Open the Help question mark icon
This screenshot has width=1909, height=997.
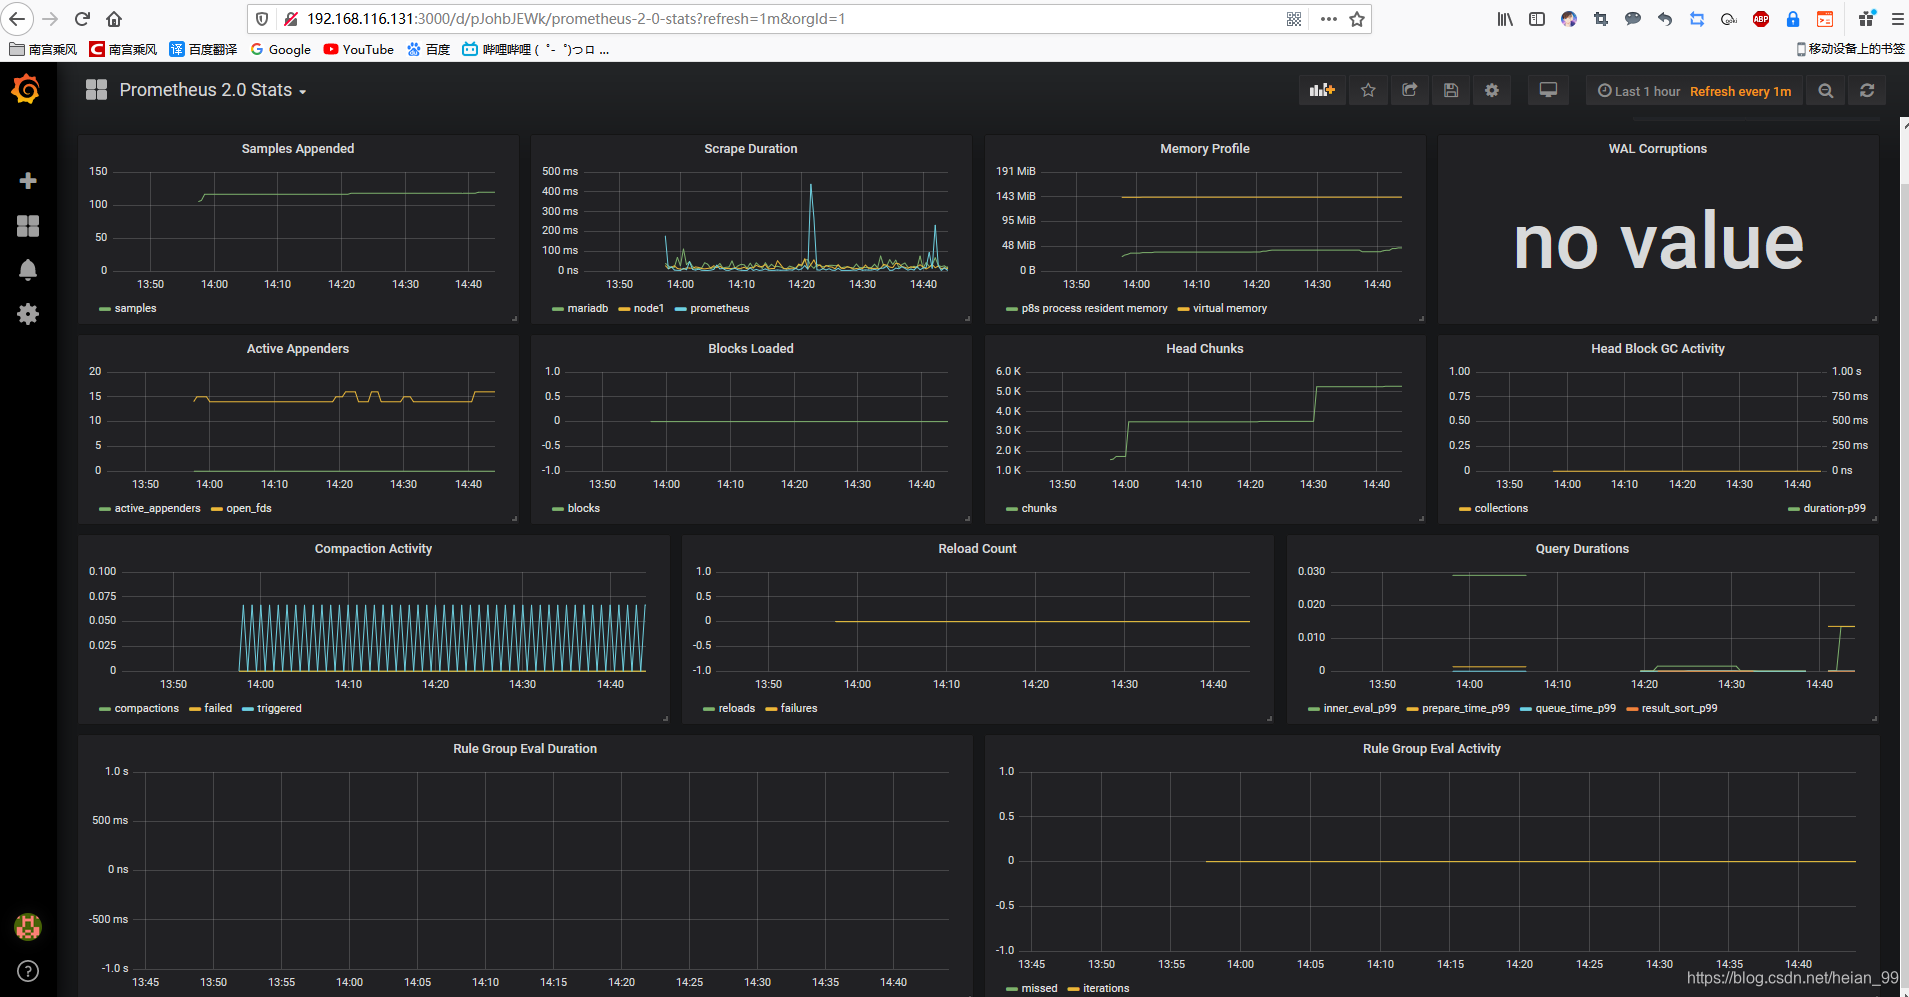click(x=28, y=971)
